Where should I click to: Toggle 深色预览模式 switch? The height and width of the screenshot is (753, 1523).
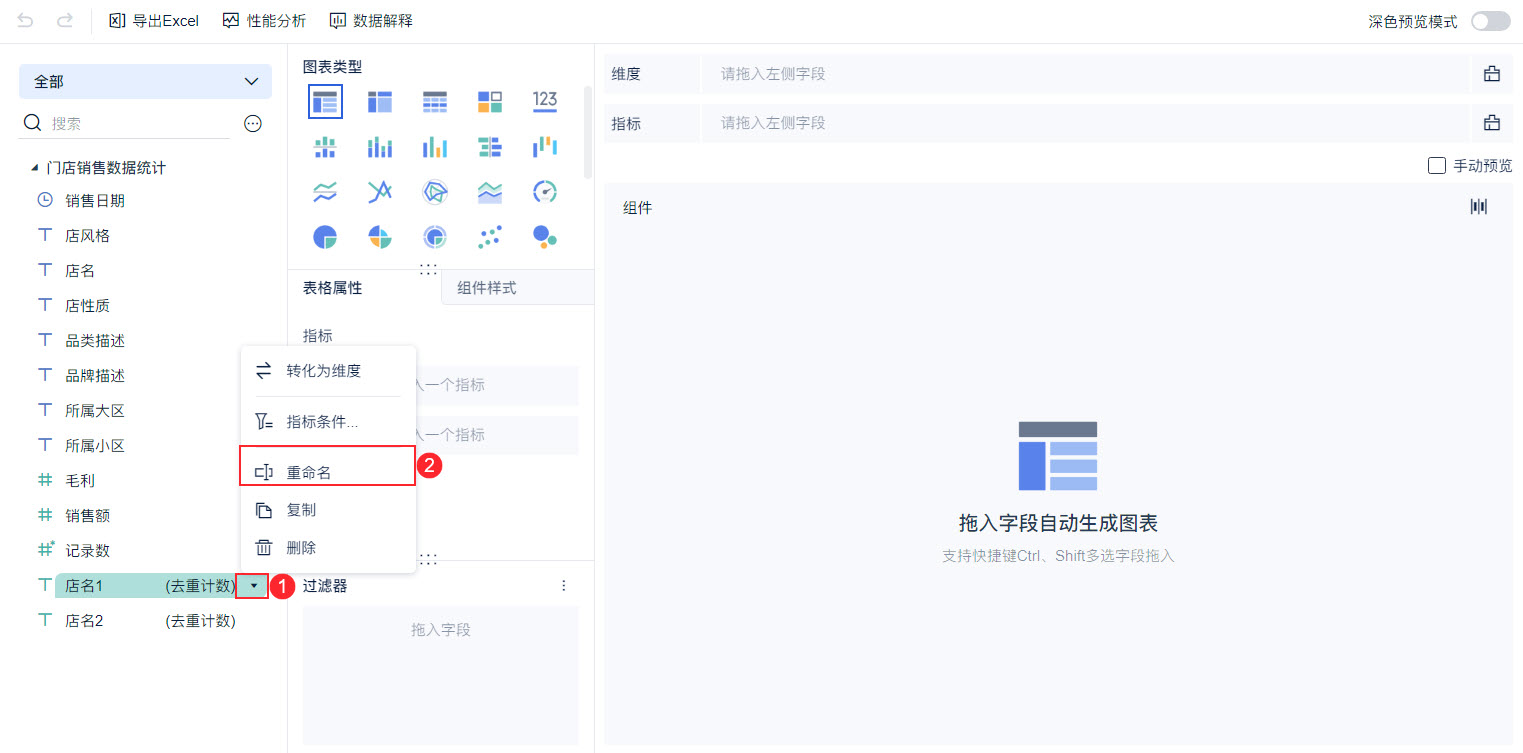(1491, 21)
